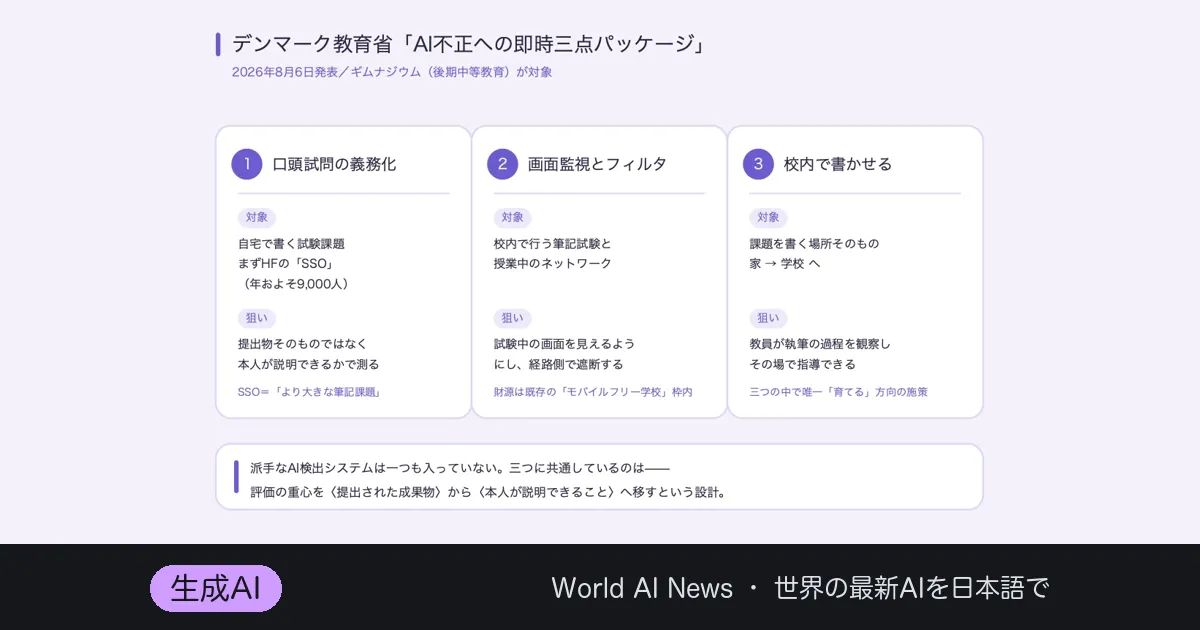Click 狙い tag in 校内で書かせる card
The height and width of the screenshot is (630, 1200).
(x=769, y=318)
